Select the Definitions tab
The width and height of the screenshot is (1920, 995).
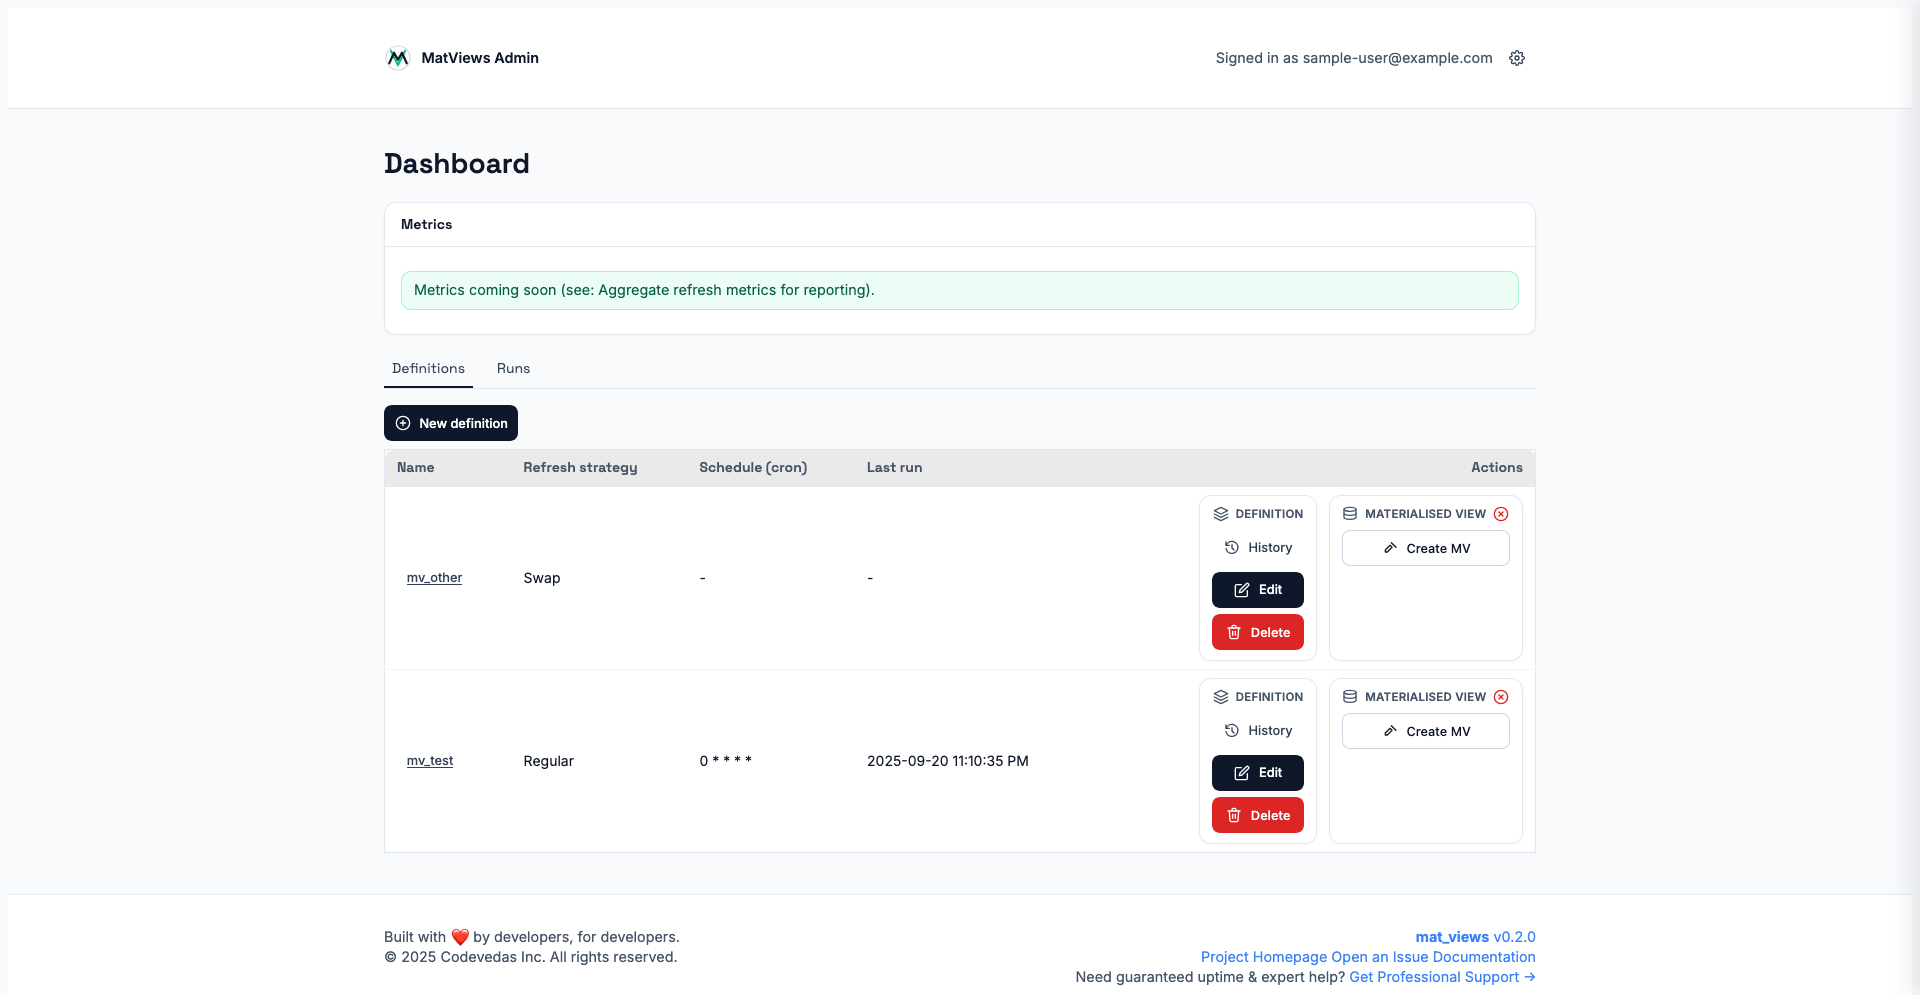pyautogui.click(x=428, y=369)
